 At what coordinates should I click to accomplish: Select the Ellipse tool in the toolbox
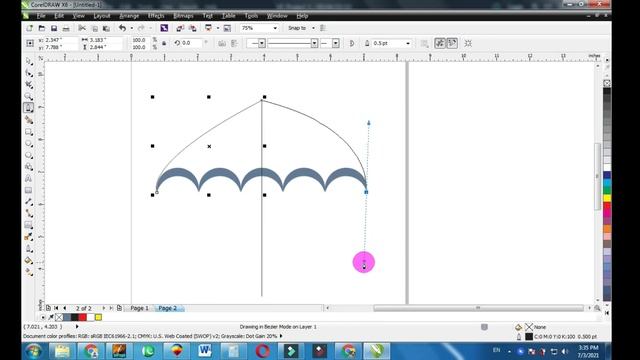click(29, 144)
